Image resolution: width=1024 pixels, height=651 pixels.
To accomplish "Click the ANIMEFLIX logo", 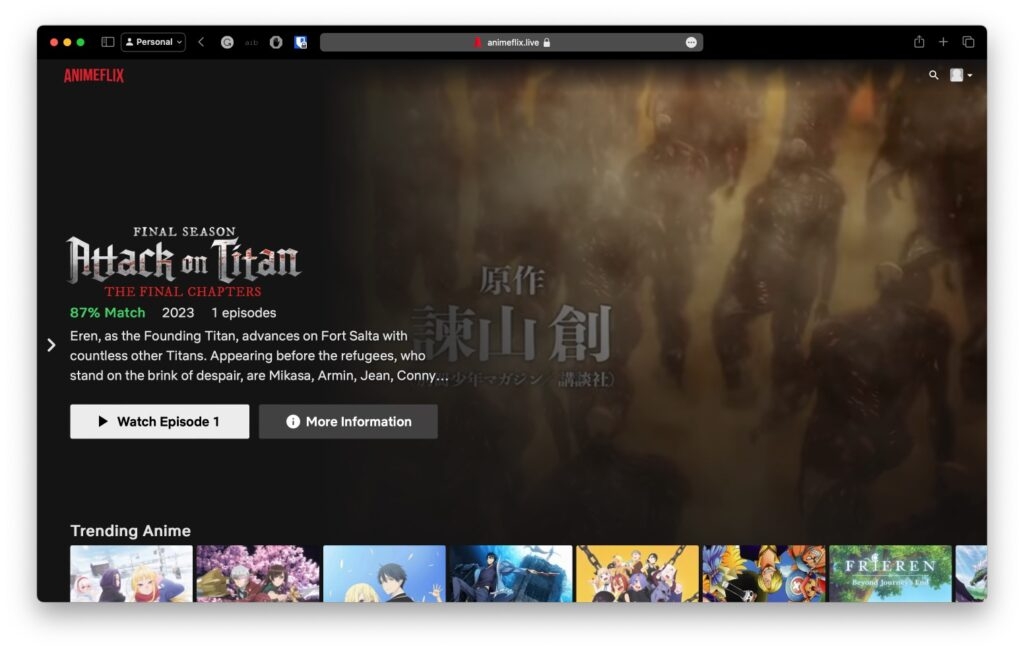I will (94, 76).
